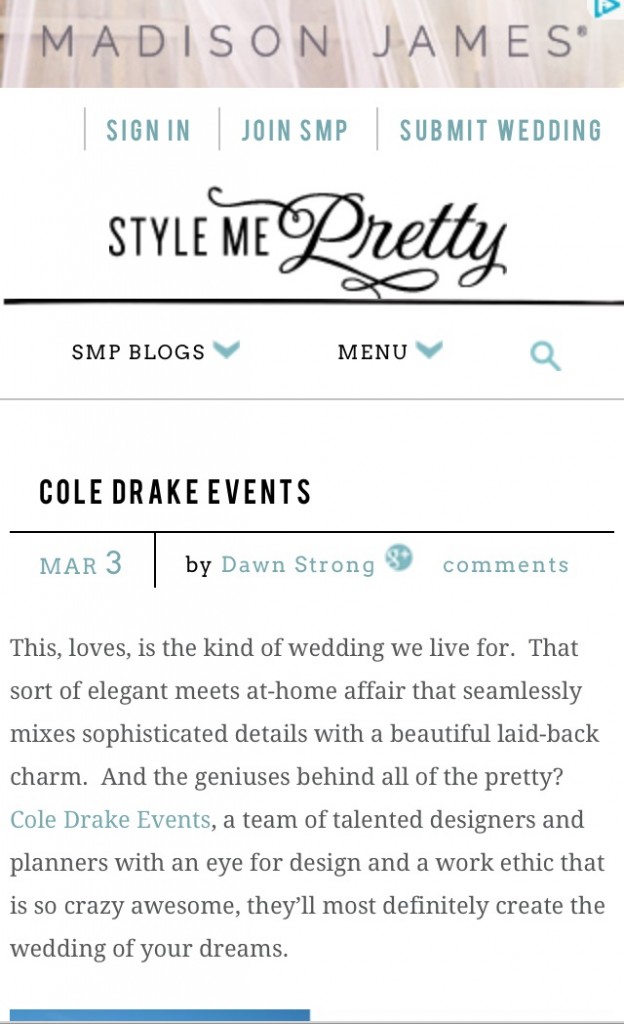This screenshot has width=624, height=1024.
Task: Click the Style Me Pretty logo
Action: click(306, 241)
